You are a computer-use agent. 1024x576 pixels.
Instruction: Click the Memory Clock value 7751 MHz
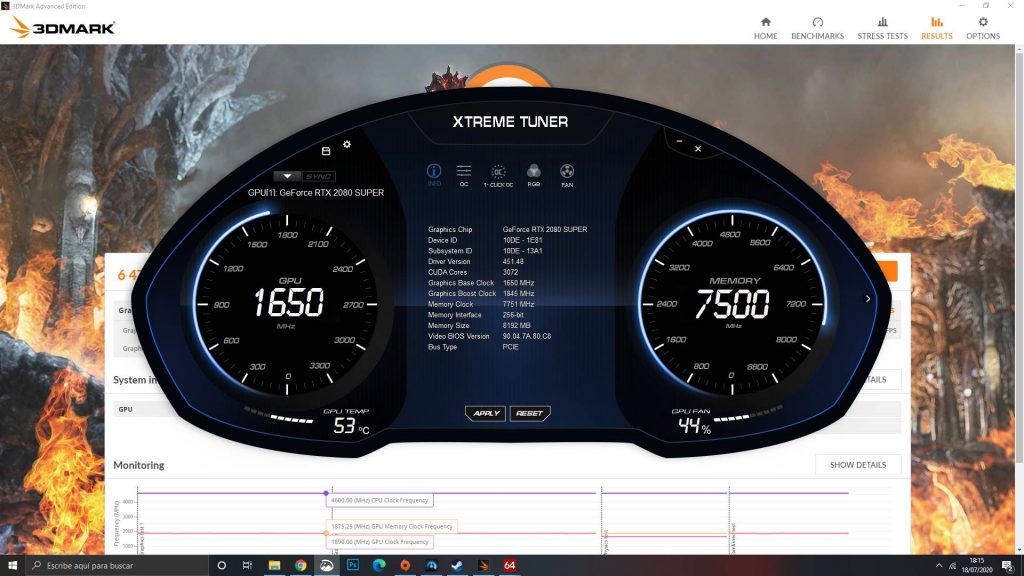[519, 304]
